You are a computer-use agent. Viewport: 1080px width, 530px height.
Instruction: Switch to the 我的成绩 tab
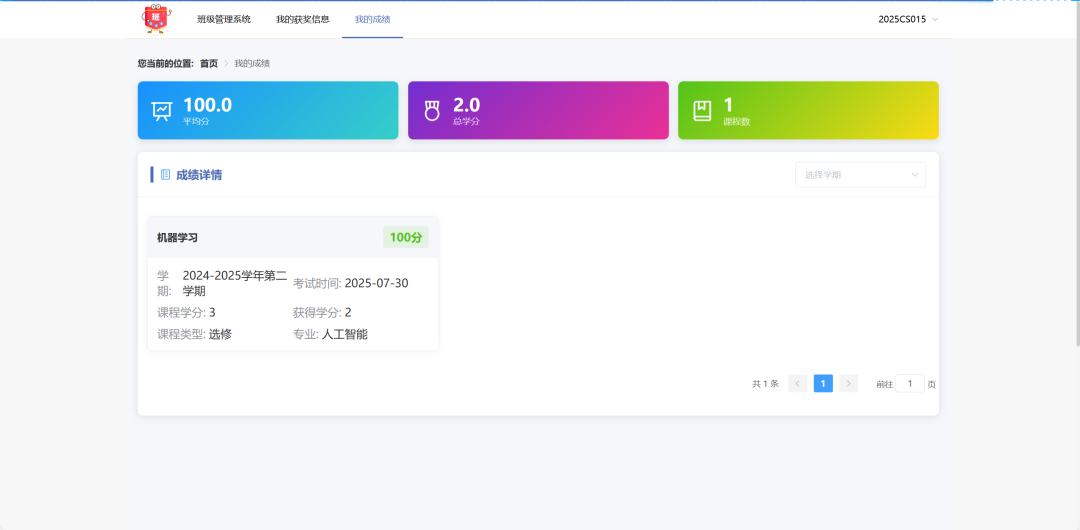[x=373, y=19]
